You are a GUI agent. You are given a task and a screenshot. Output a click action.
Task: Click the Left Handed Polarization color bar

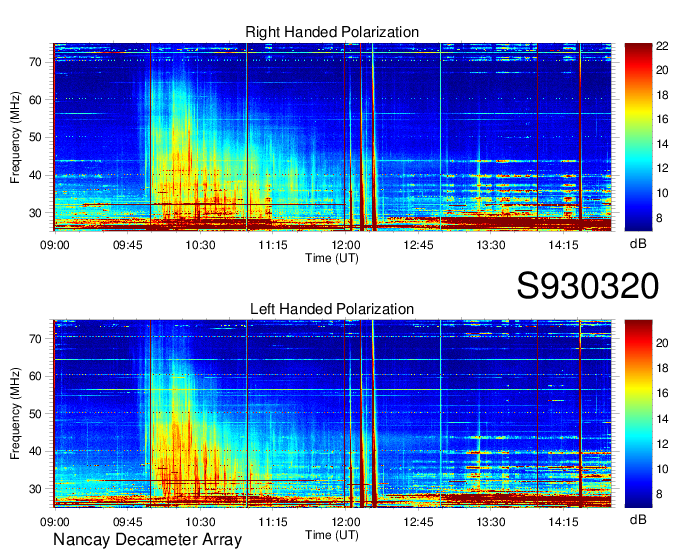tap(638, 414)
